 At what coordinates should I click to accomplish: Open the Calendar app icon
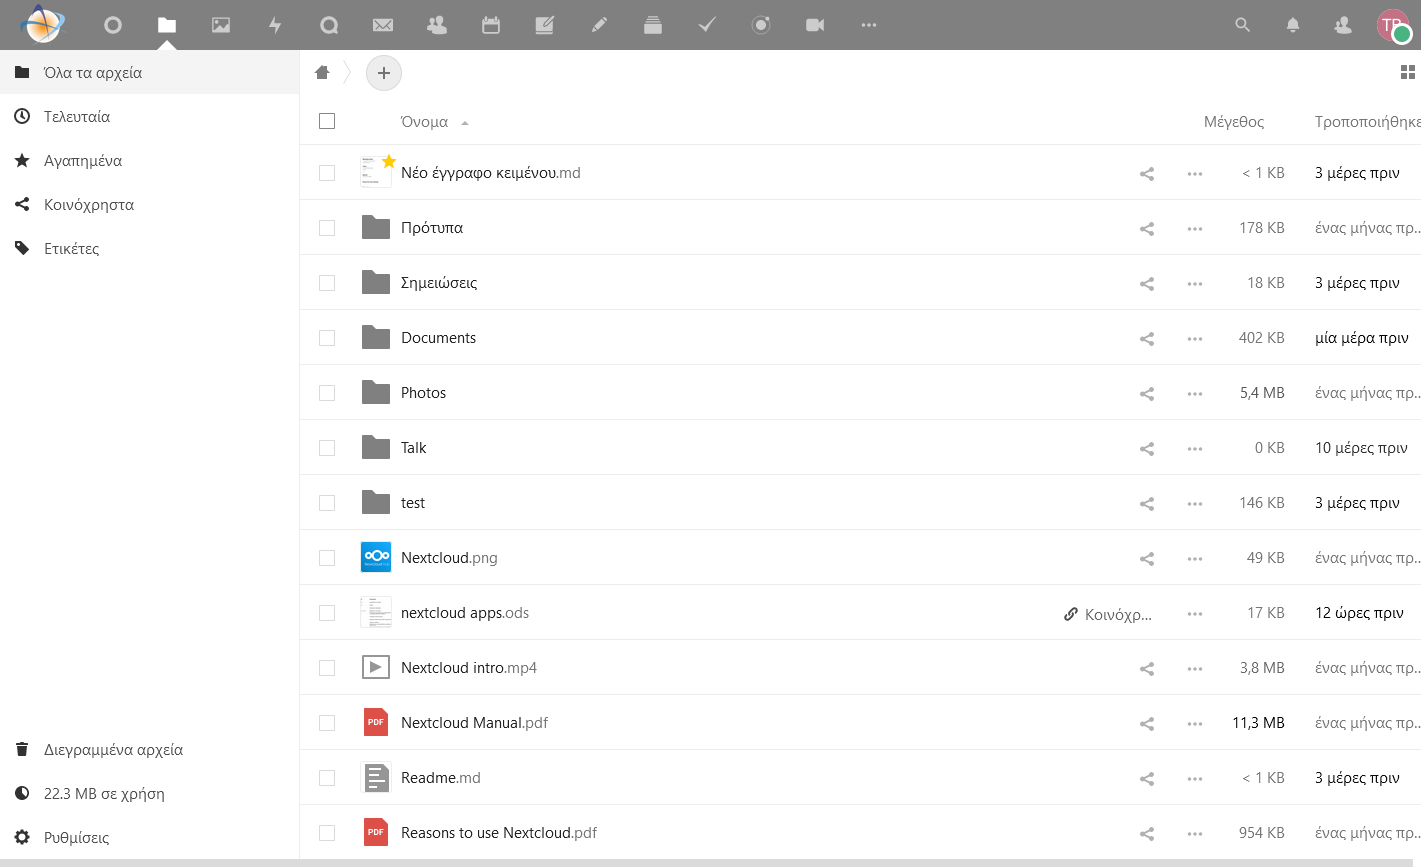click(x=491, y=25)
